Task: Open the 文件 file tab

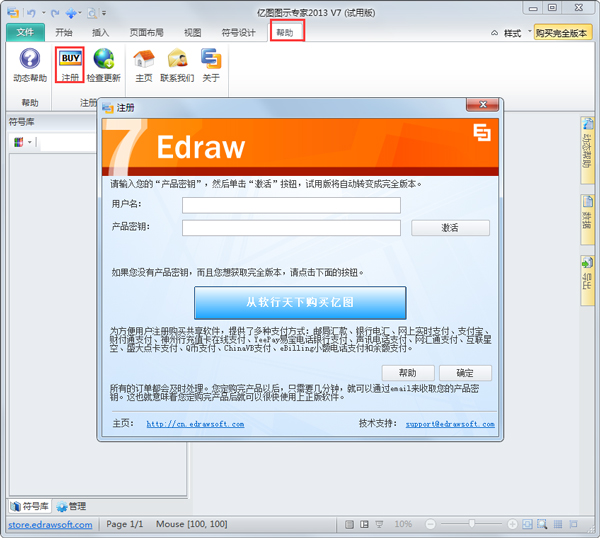Action: point(25,33)
